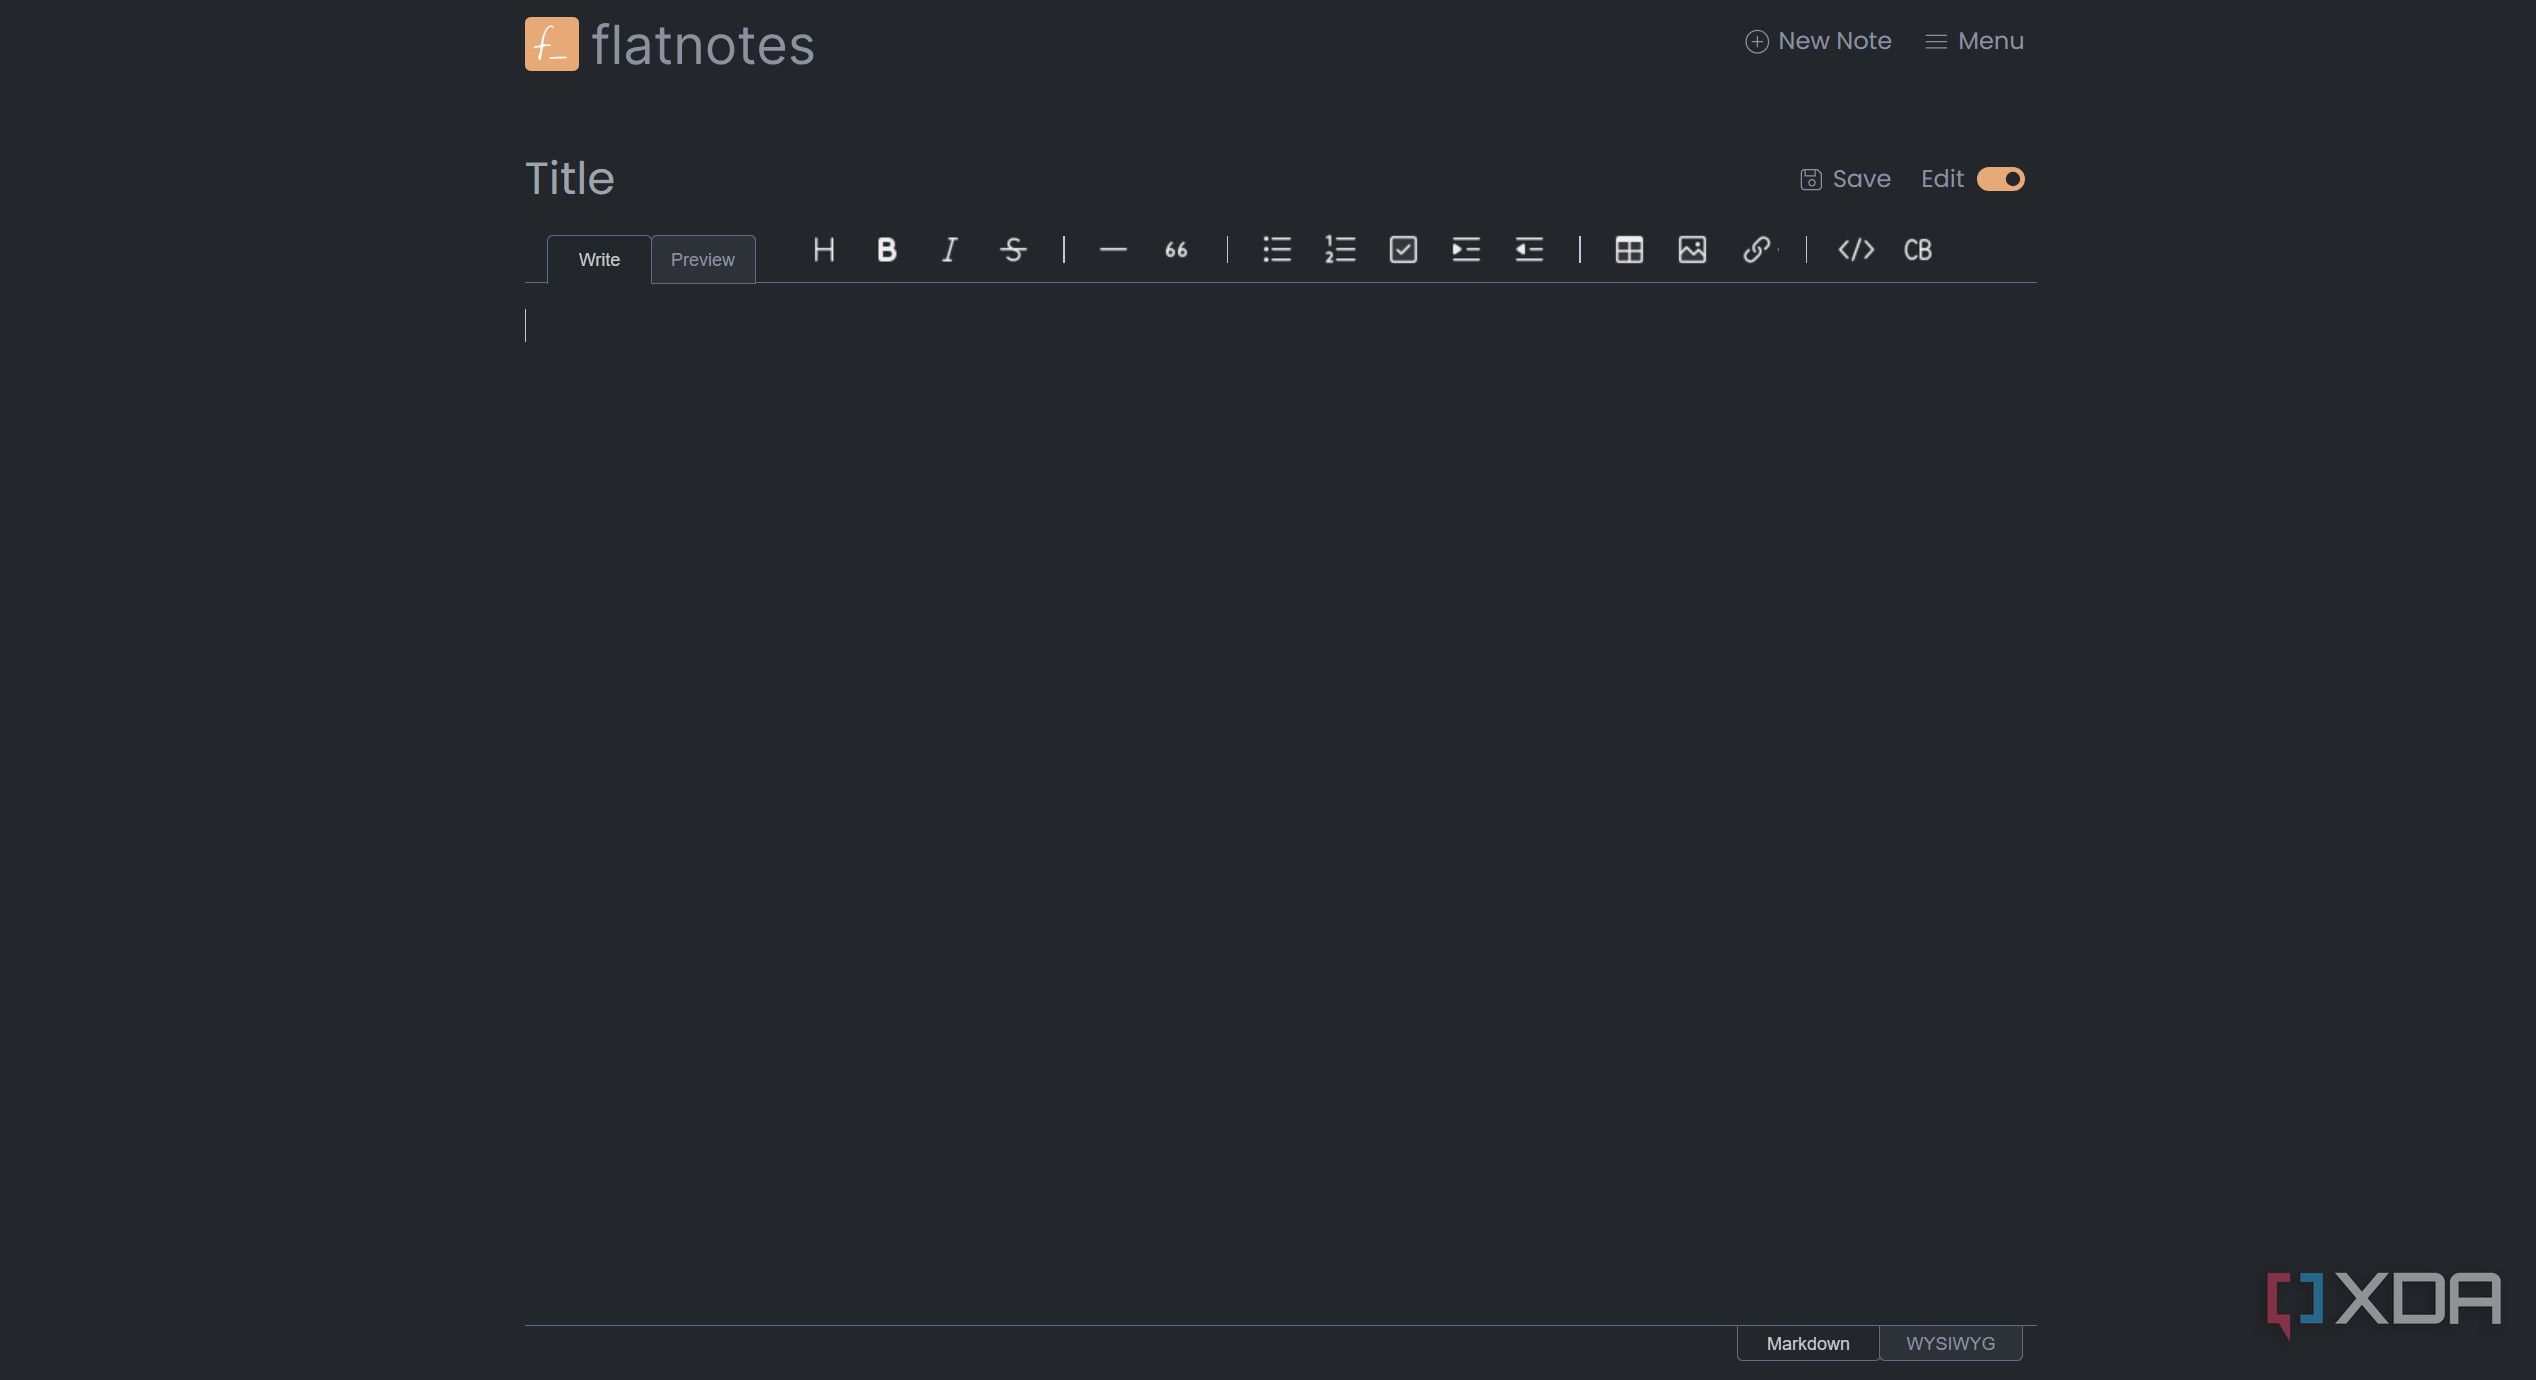Toggle bold formatting
Viewport: 2536px width, 1380px height.
[x=886, y=249]
